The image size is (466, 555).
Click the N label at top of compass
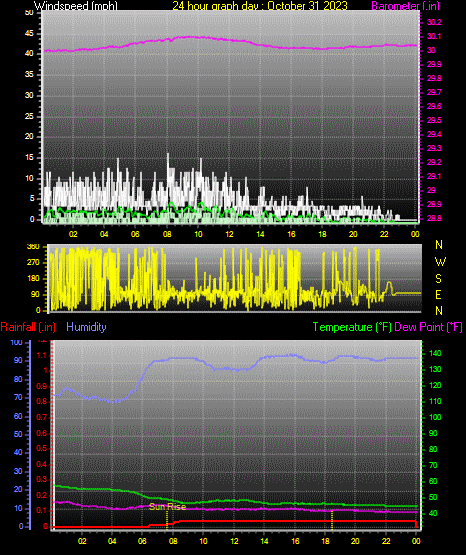(x=439, y=245)
